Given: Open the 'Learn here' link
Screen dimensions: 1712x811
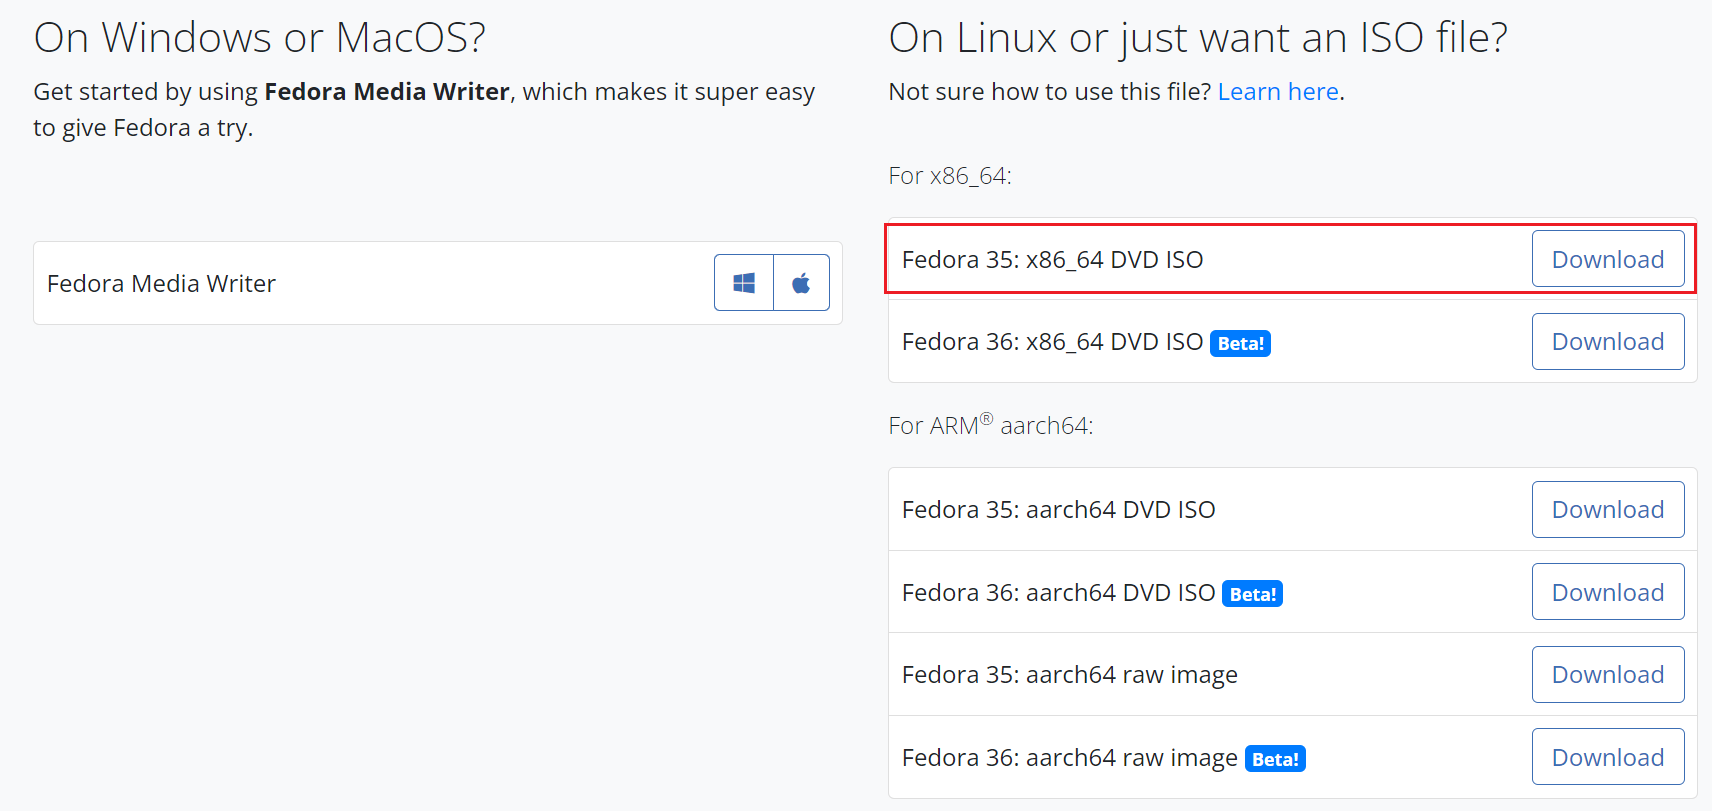Looking at the screenshot, I should point(1278,92).
